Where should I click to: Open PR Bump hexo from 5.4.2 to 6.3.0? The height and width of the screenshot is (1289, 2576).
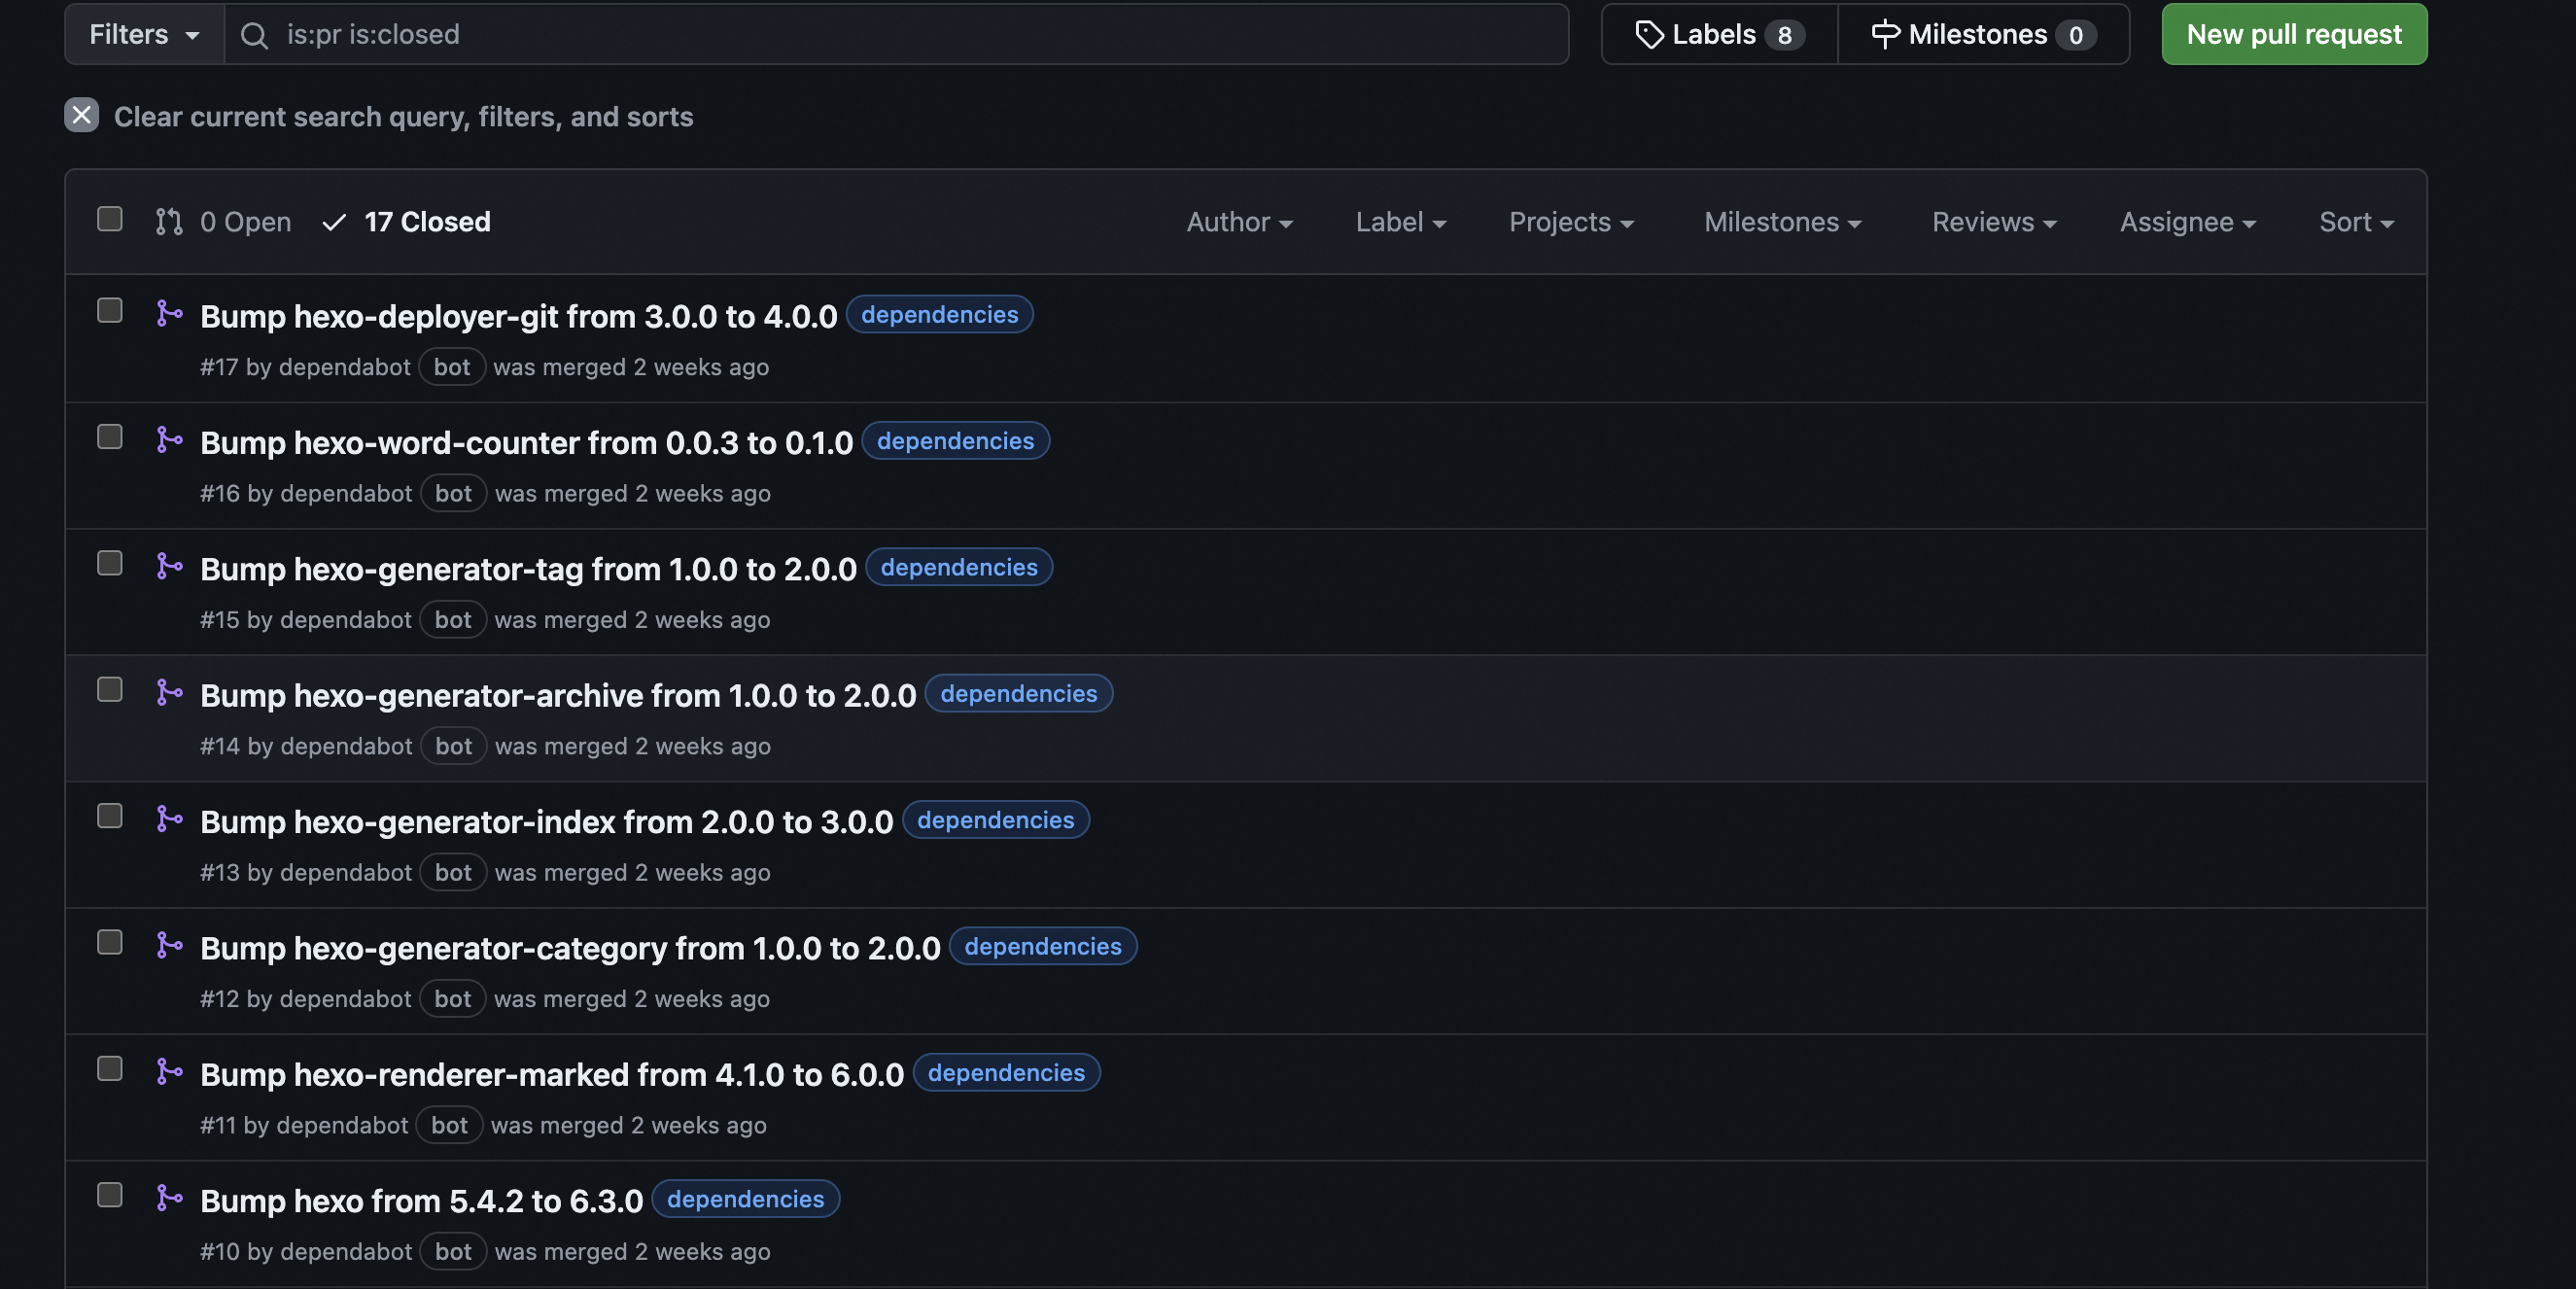421,1200
